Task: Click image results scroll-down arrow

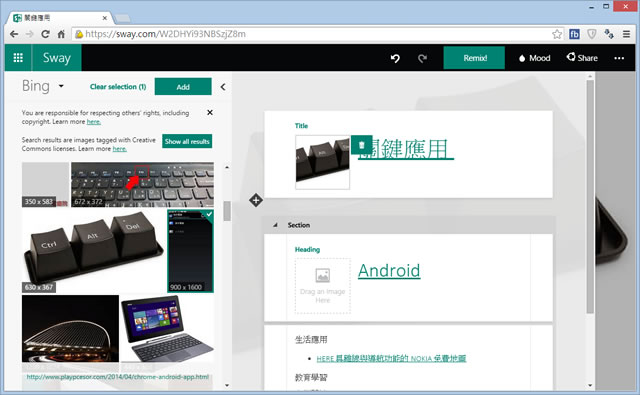Action: pos(227,385)
